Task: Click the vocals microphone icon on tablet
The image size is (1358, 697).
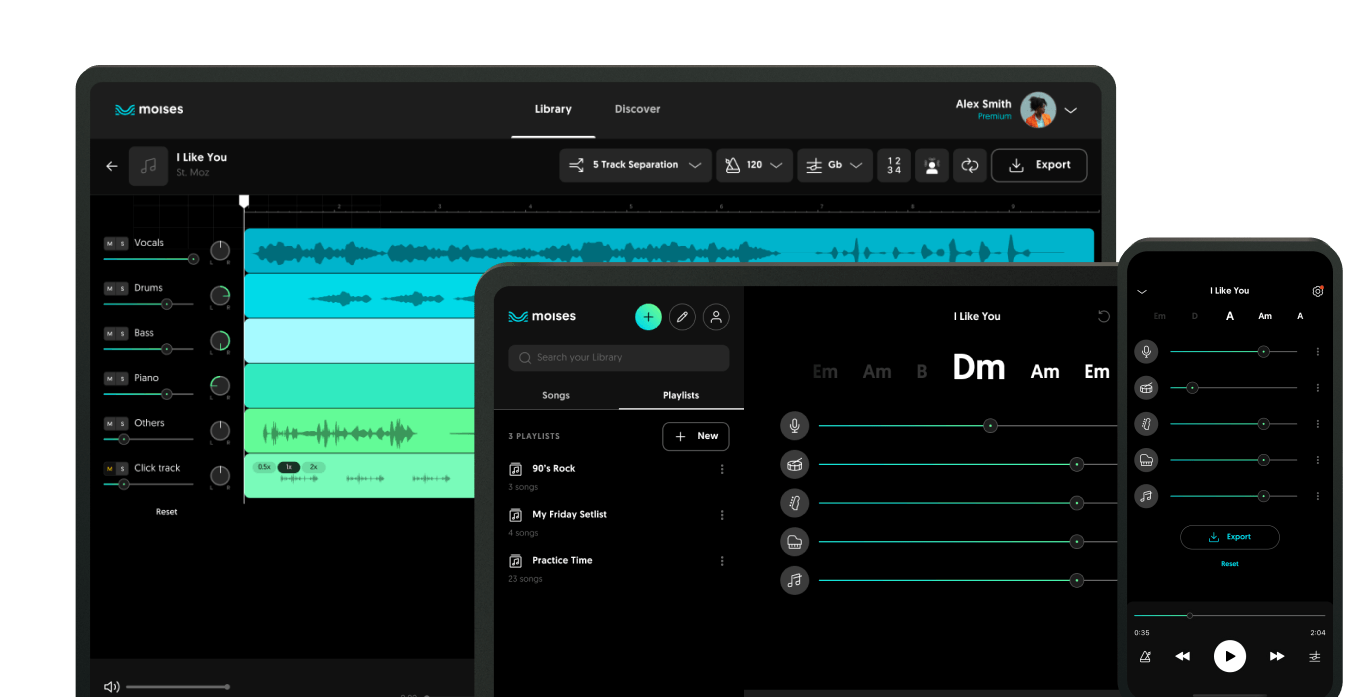Action: [794, 426]
